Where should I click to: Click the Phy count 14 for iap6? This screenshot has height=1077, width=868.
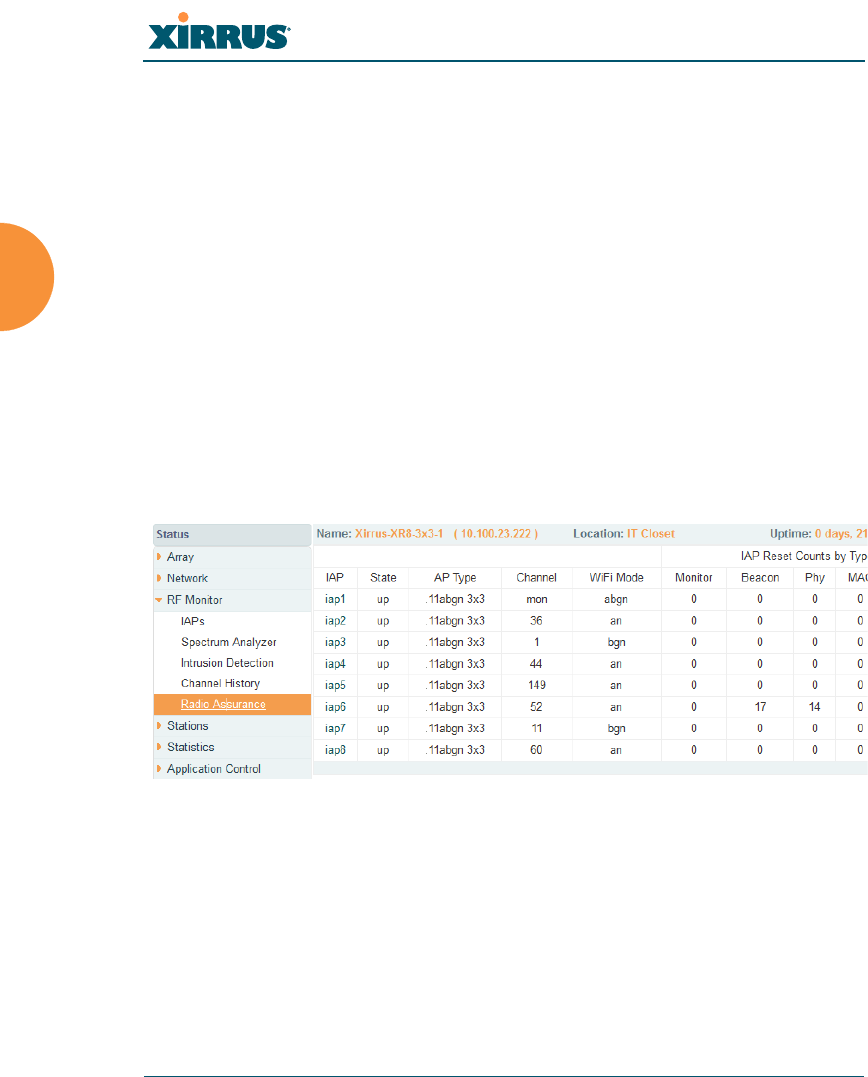click(x=814, y=707)
